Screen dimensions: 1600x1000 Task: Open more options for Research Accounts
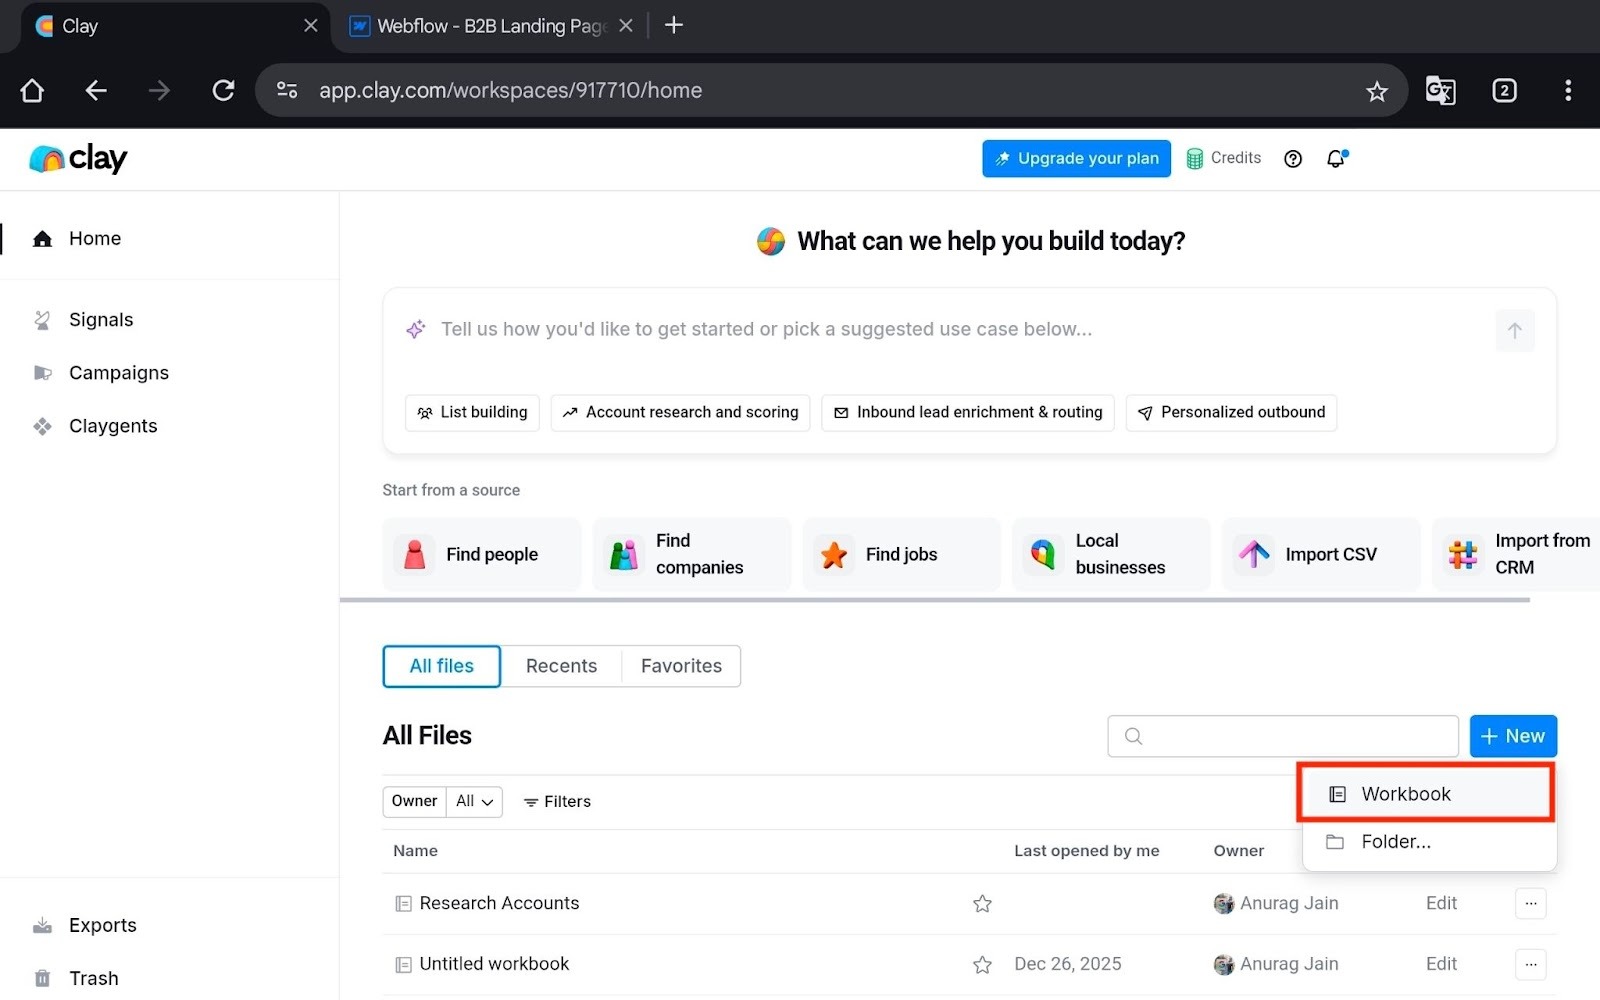coord(1531,904)
